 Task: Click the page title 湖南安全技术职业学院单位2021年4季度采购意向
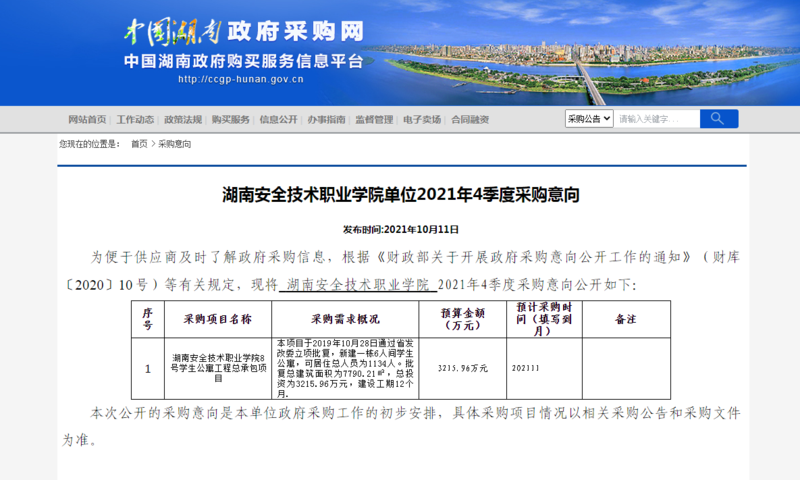[x=401, y=195]
